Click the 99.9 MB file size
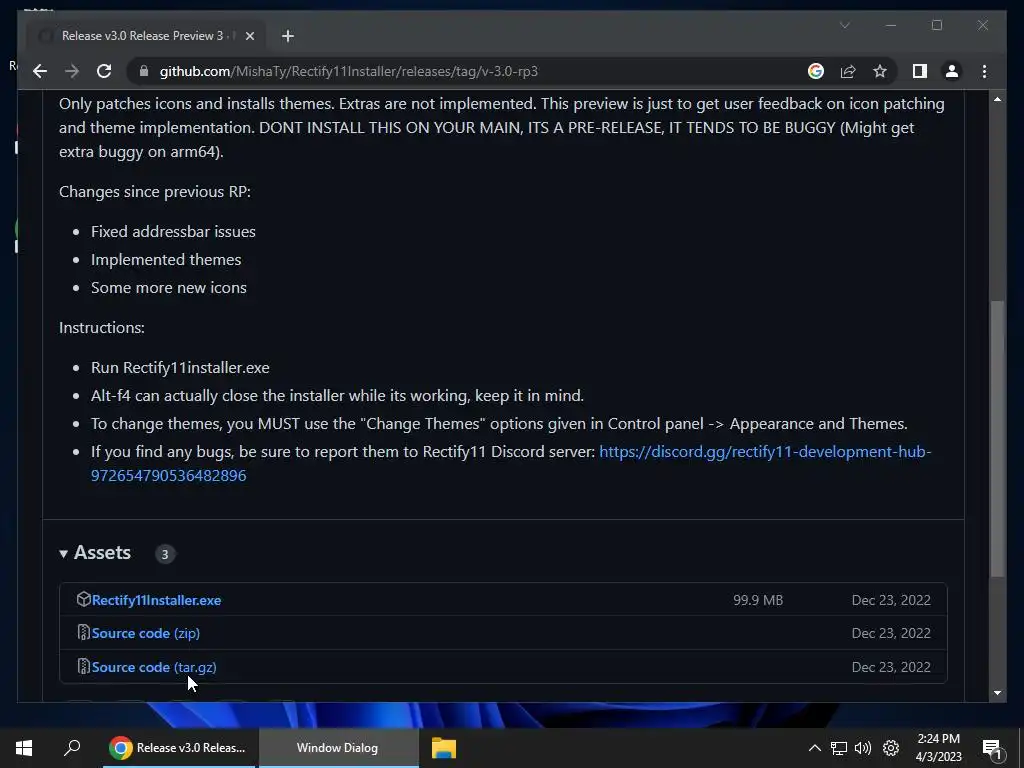Screen dimensions: 1024x768 point(758,600)
